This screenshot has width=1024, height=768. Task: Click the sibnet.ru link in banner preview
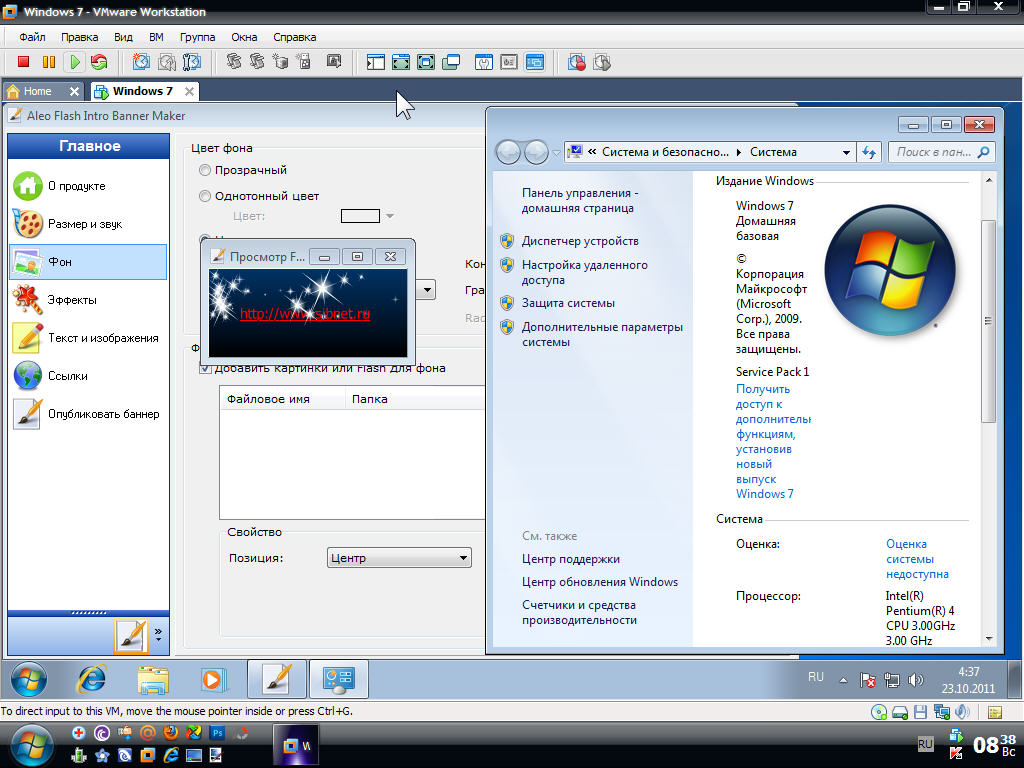coord(305,314)
